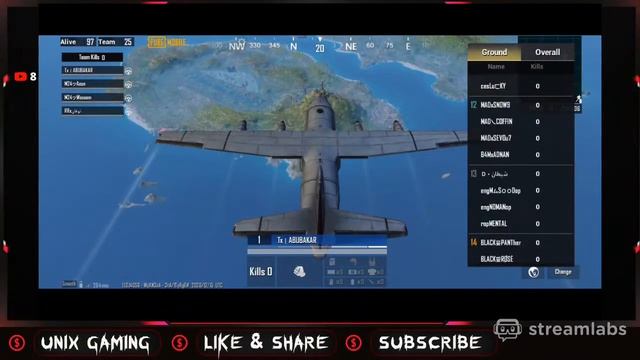
Task: Click the LIKE & SHARE overlay text
Action: point(266,343)
